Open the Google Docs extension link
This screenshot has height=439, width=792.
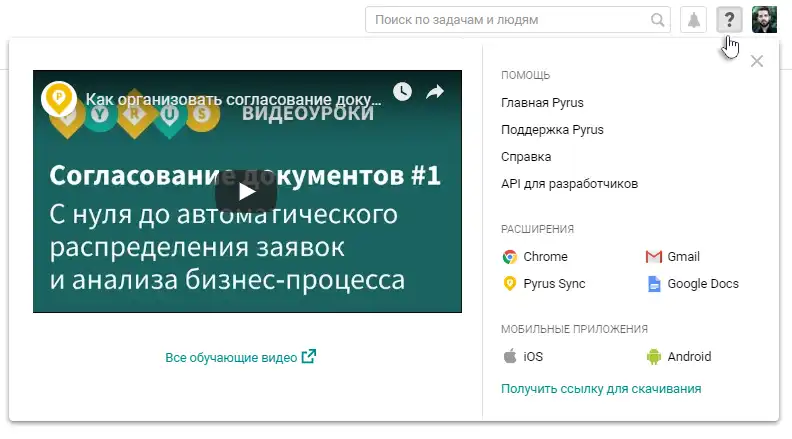coord(703,284)
